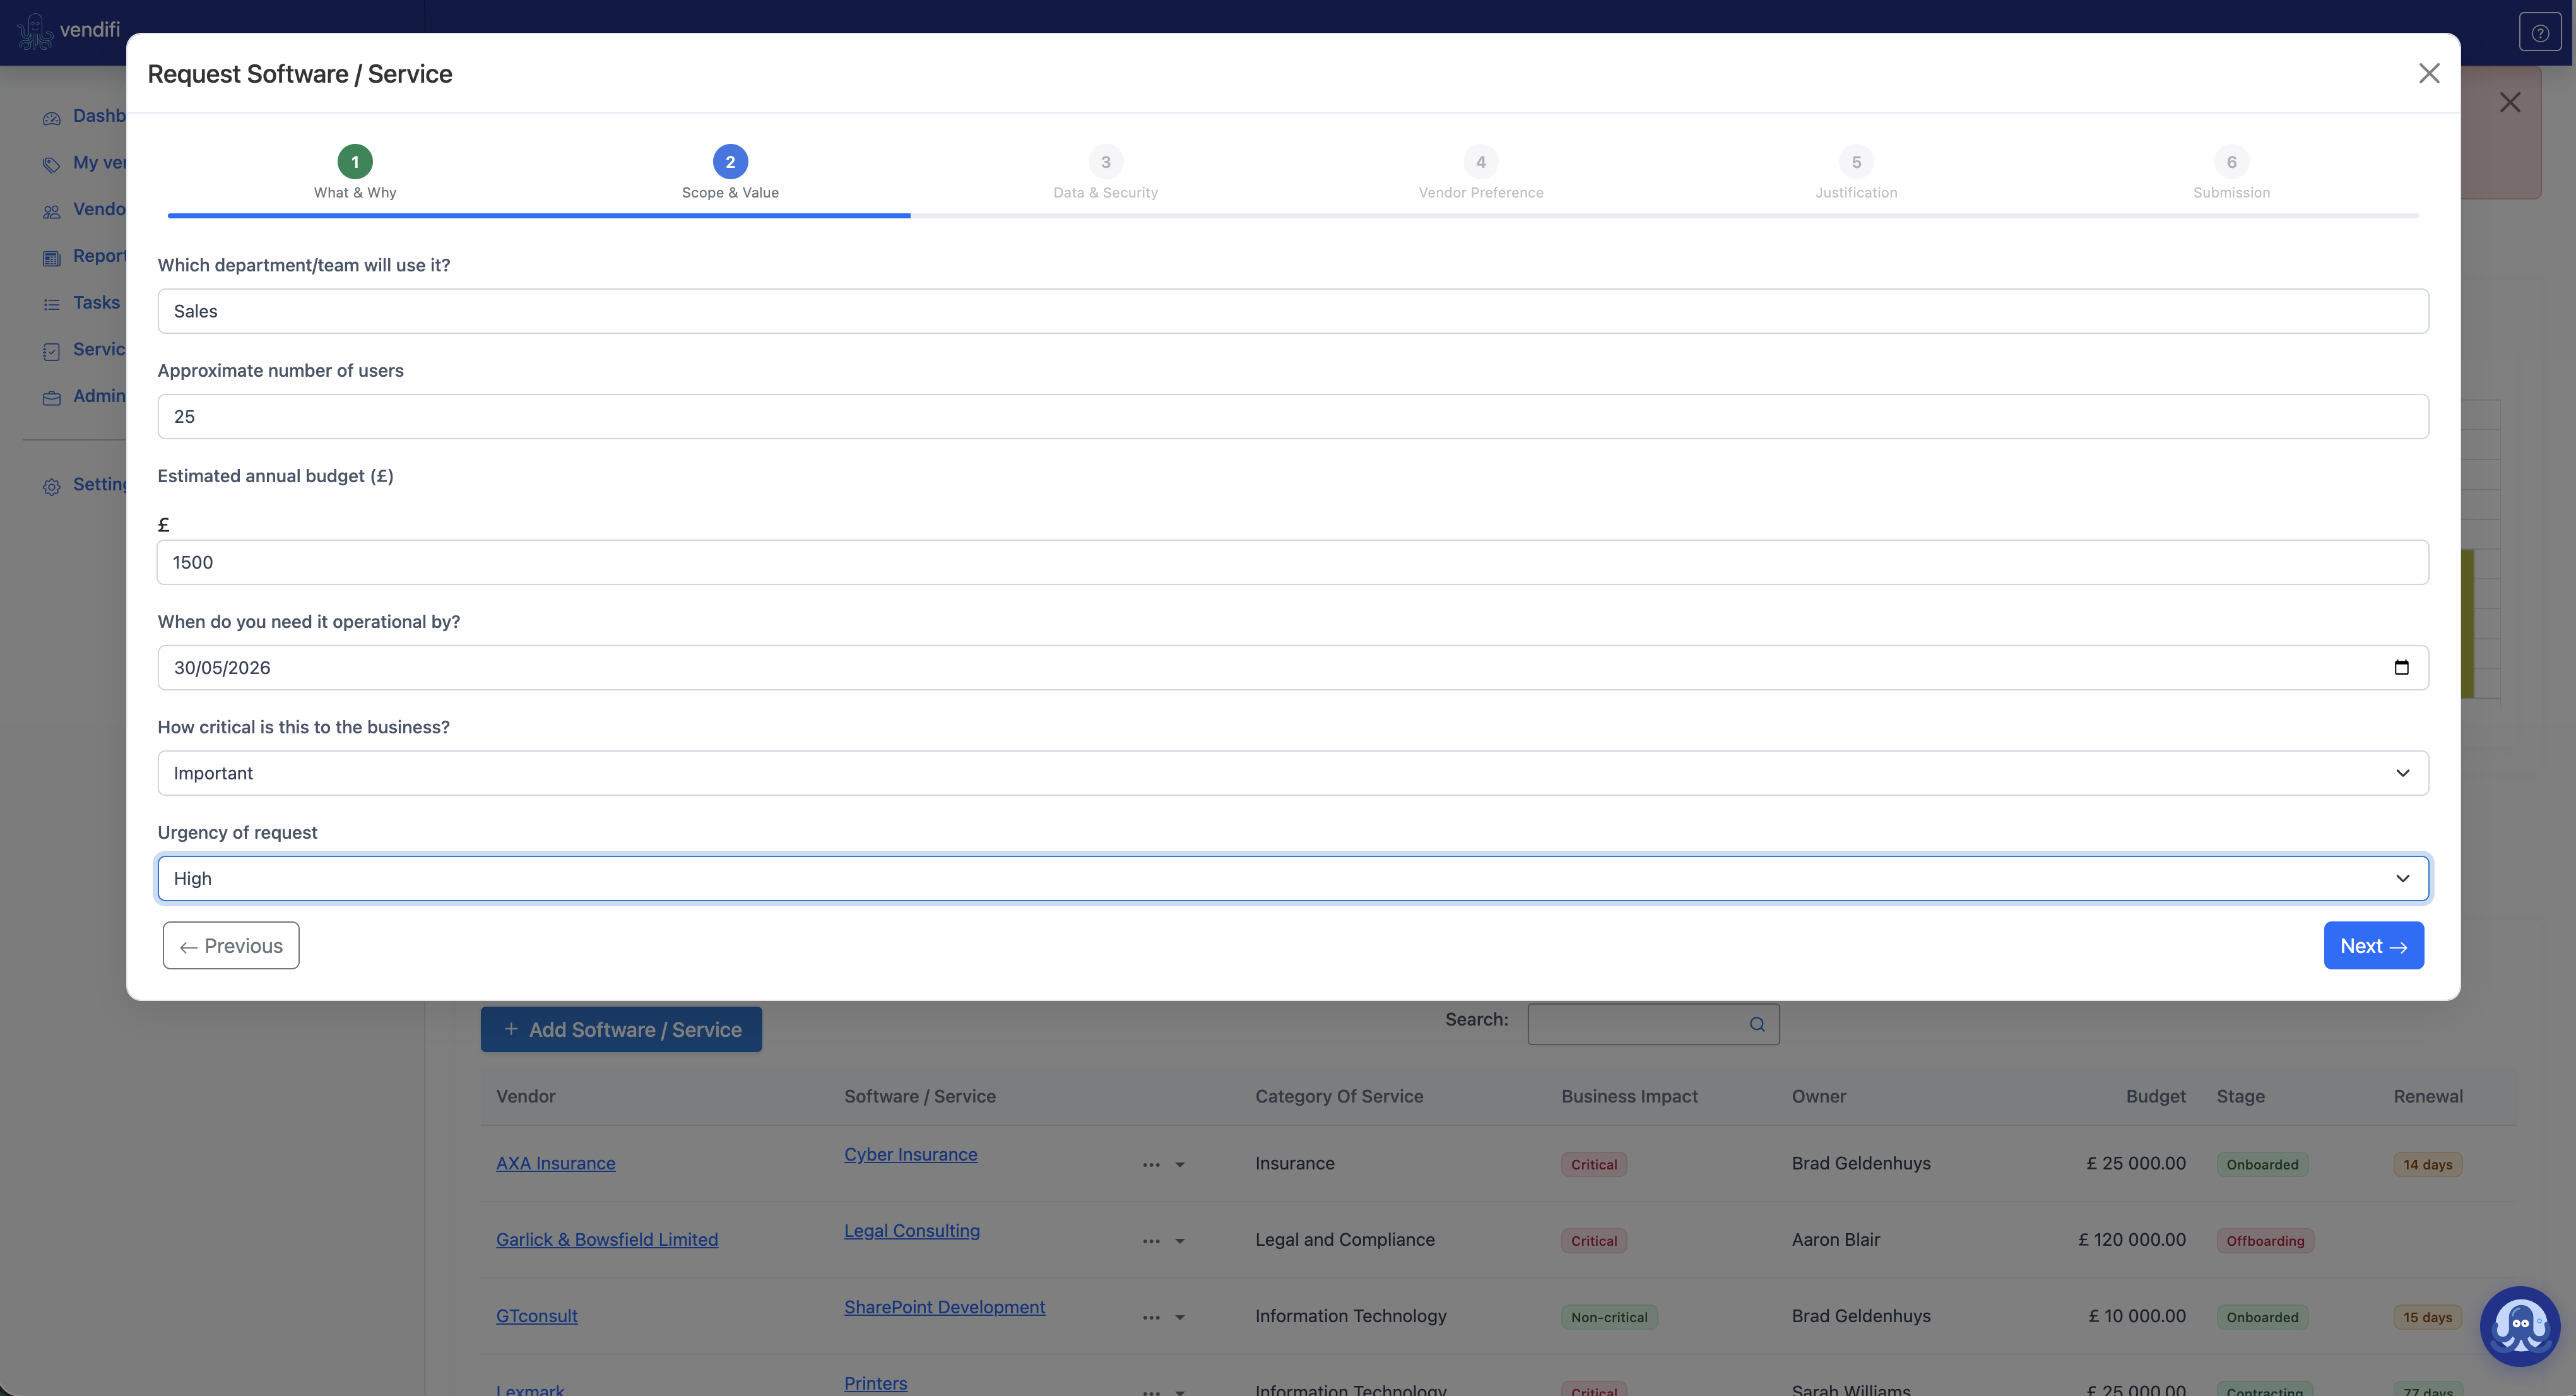Click the Vendors people icon in sidebar

pos(52,211)
